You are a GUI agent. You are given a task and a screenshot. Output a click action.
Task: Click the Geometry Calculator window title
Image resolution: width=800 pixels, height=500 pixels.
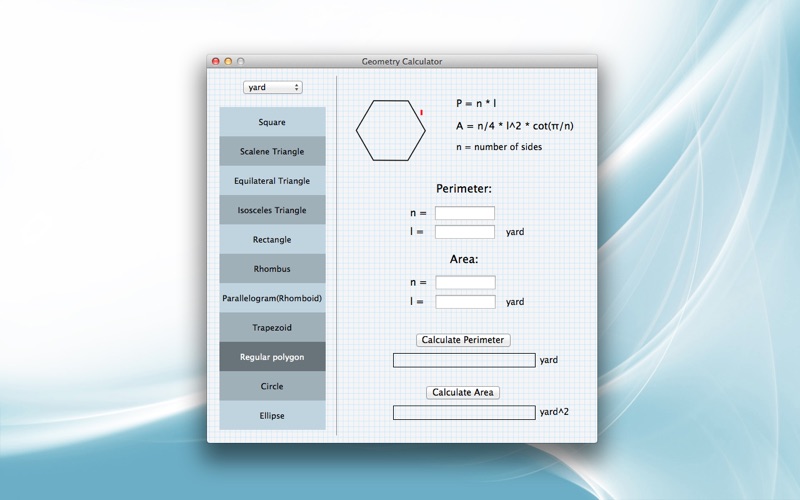402,61
